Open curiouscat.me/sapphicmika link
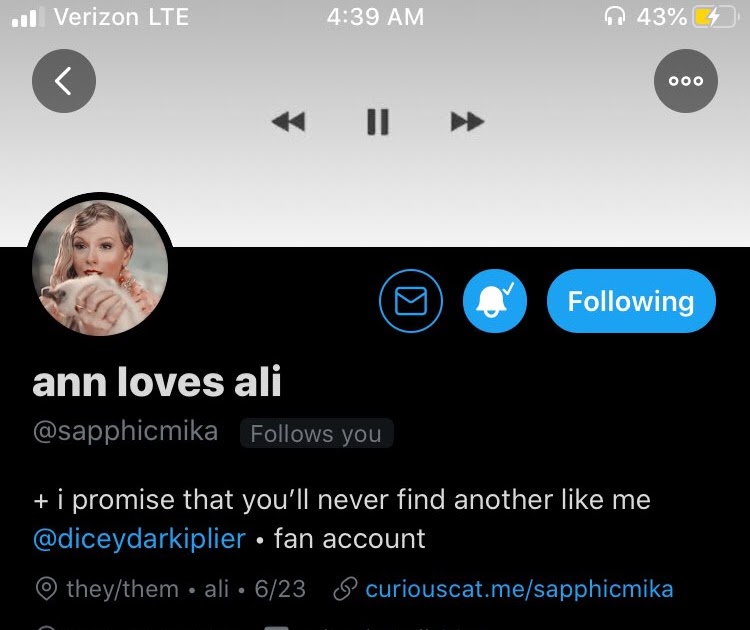The width and height of the screenshot is (750, 630). (519, 589)
